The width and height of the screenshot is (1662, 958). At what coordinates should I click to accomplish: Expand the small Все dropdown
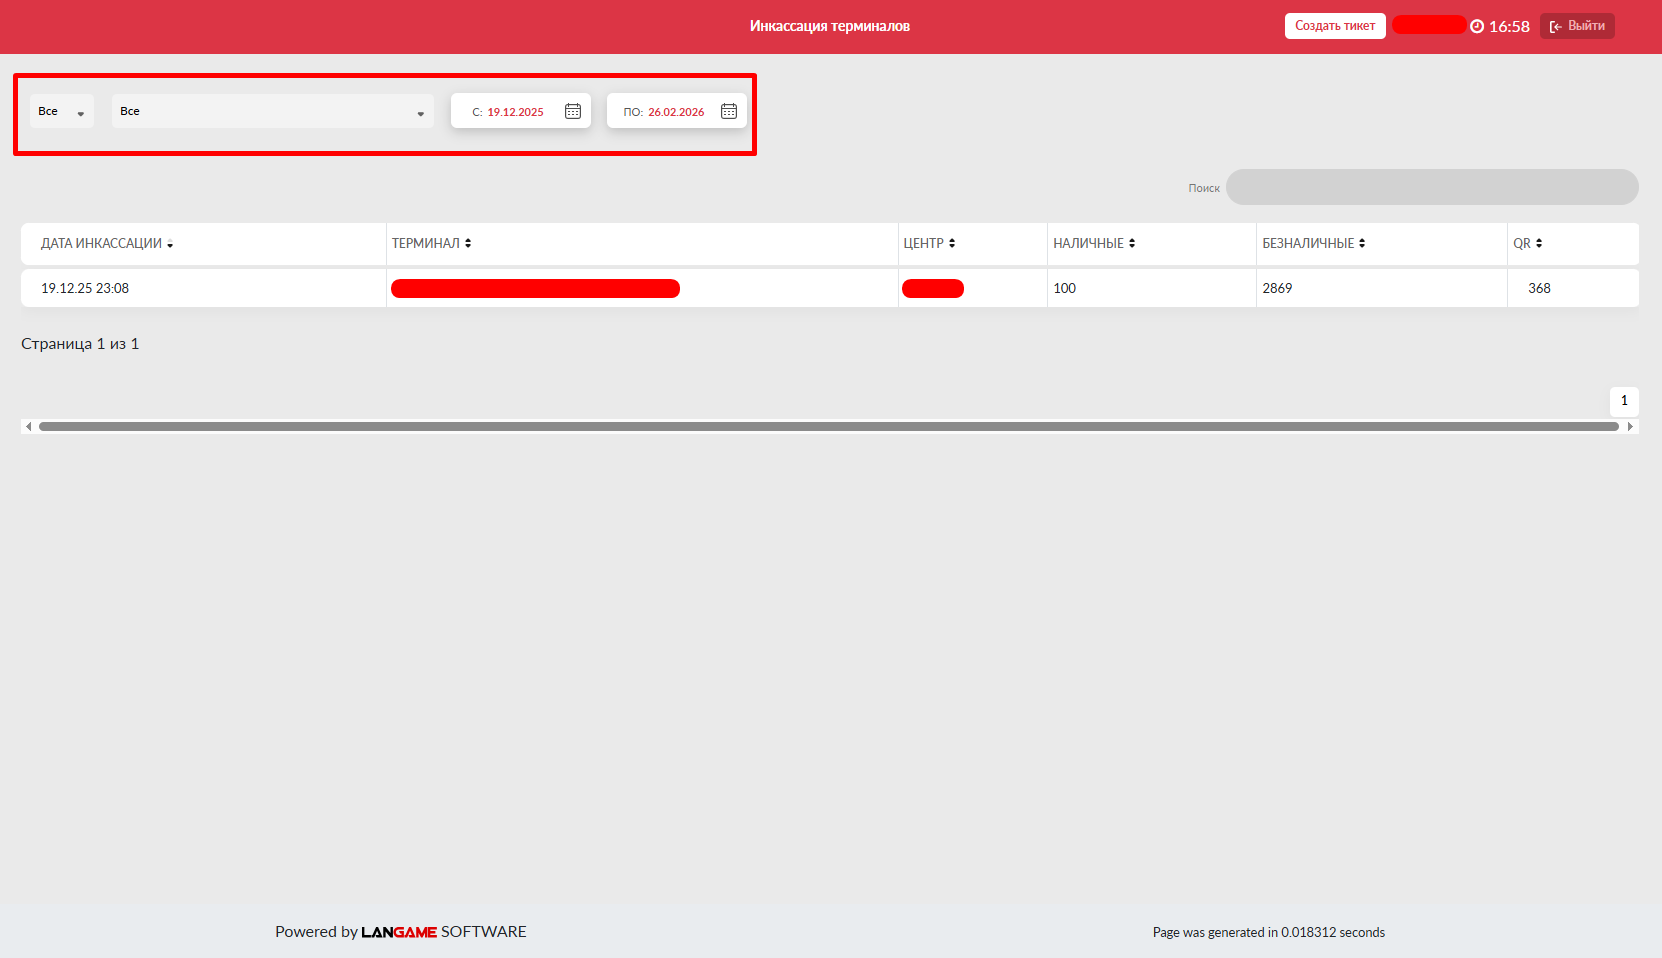point(62,111)
